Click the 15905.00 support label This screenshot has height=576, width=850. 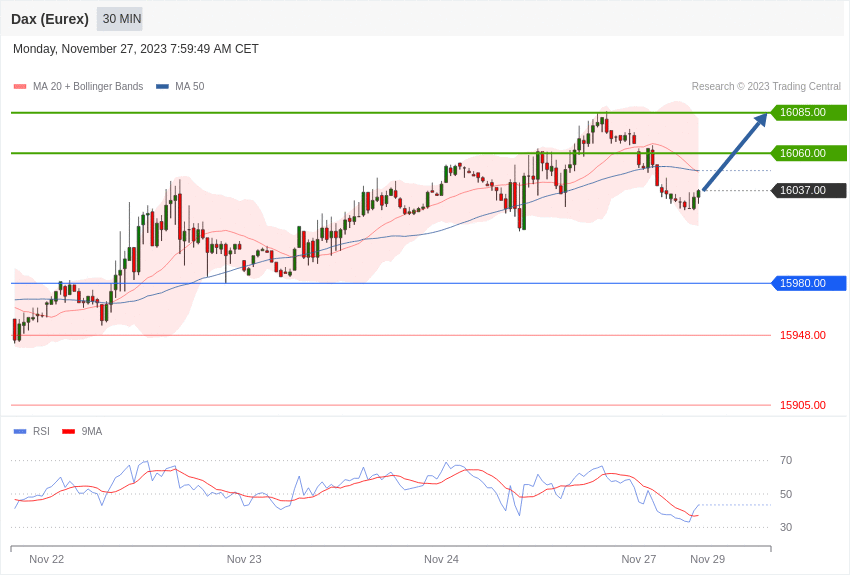(x=803, y=405)
